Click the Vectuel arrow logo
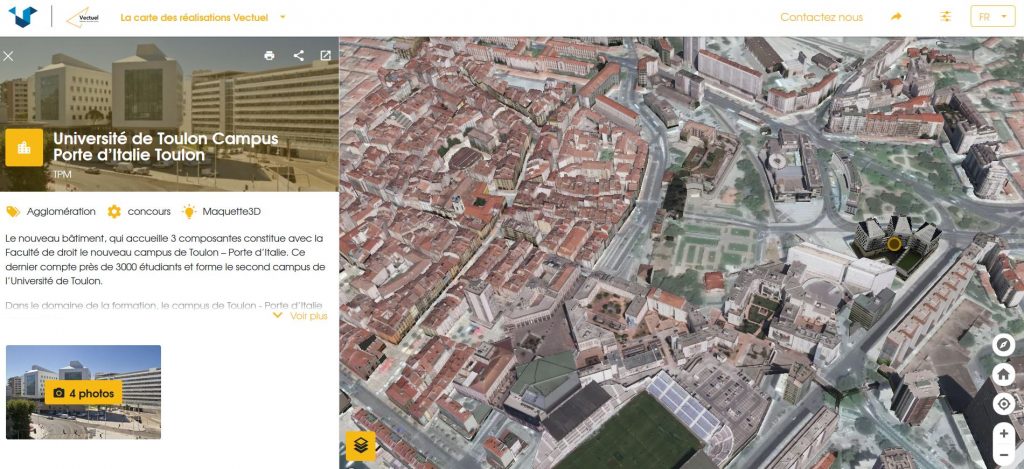This screenshot has width=1024, height=469. tap(82, 18)
